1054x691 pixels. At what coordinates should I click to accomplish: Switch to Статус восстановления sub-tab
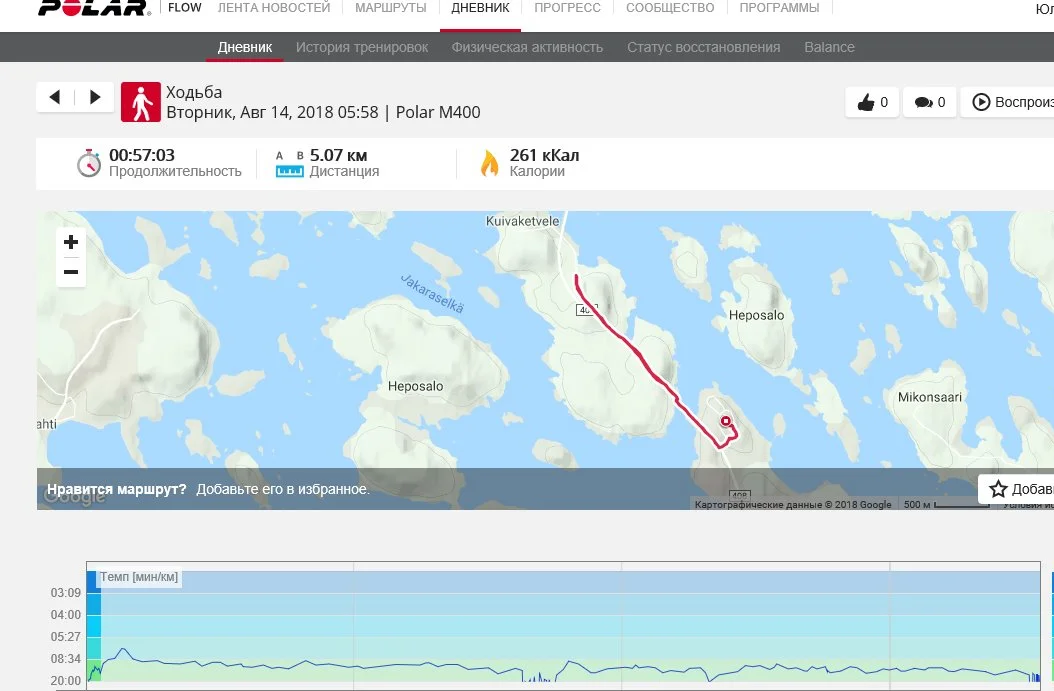pyautogui.click(x=704, y=47)
